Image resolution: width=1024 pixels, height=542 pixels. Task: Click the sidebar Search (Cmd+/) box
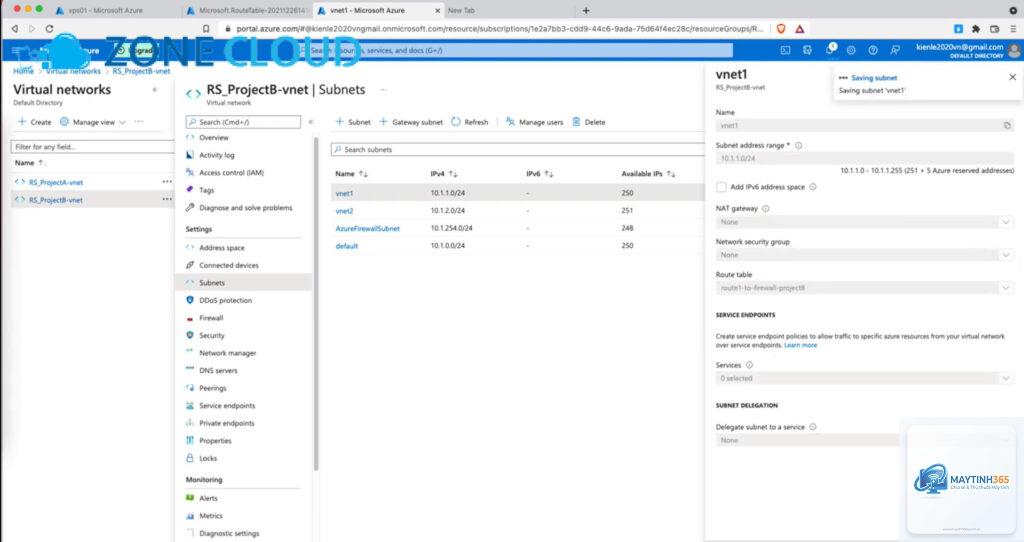tap(243, 122)
